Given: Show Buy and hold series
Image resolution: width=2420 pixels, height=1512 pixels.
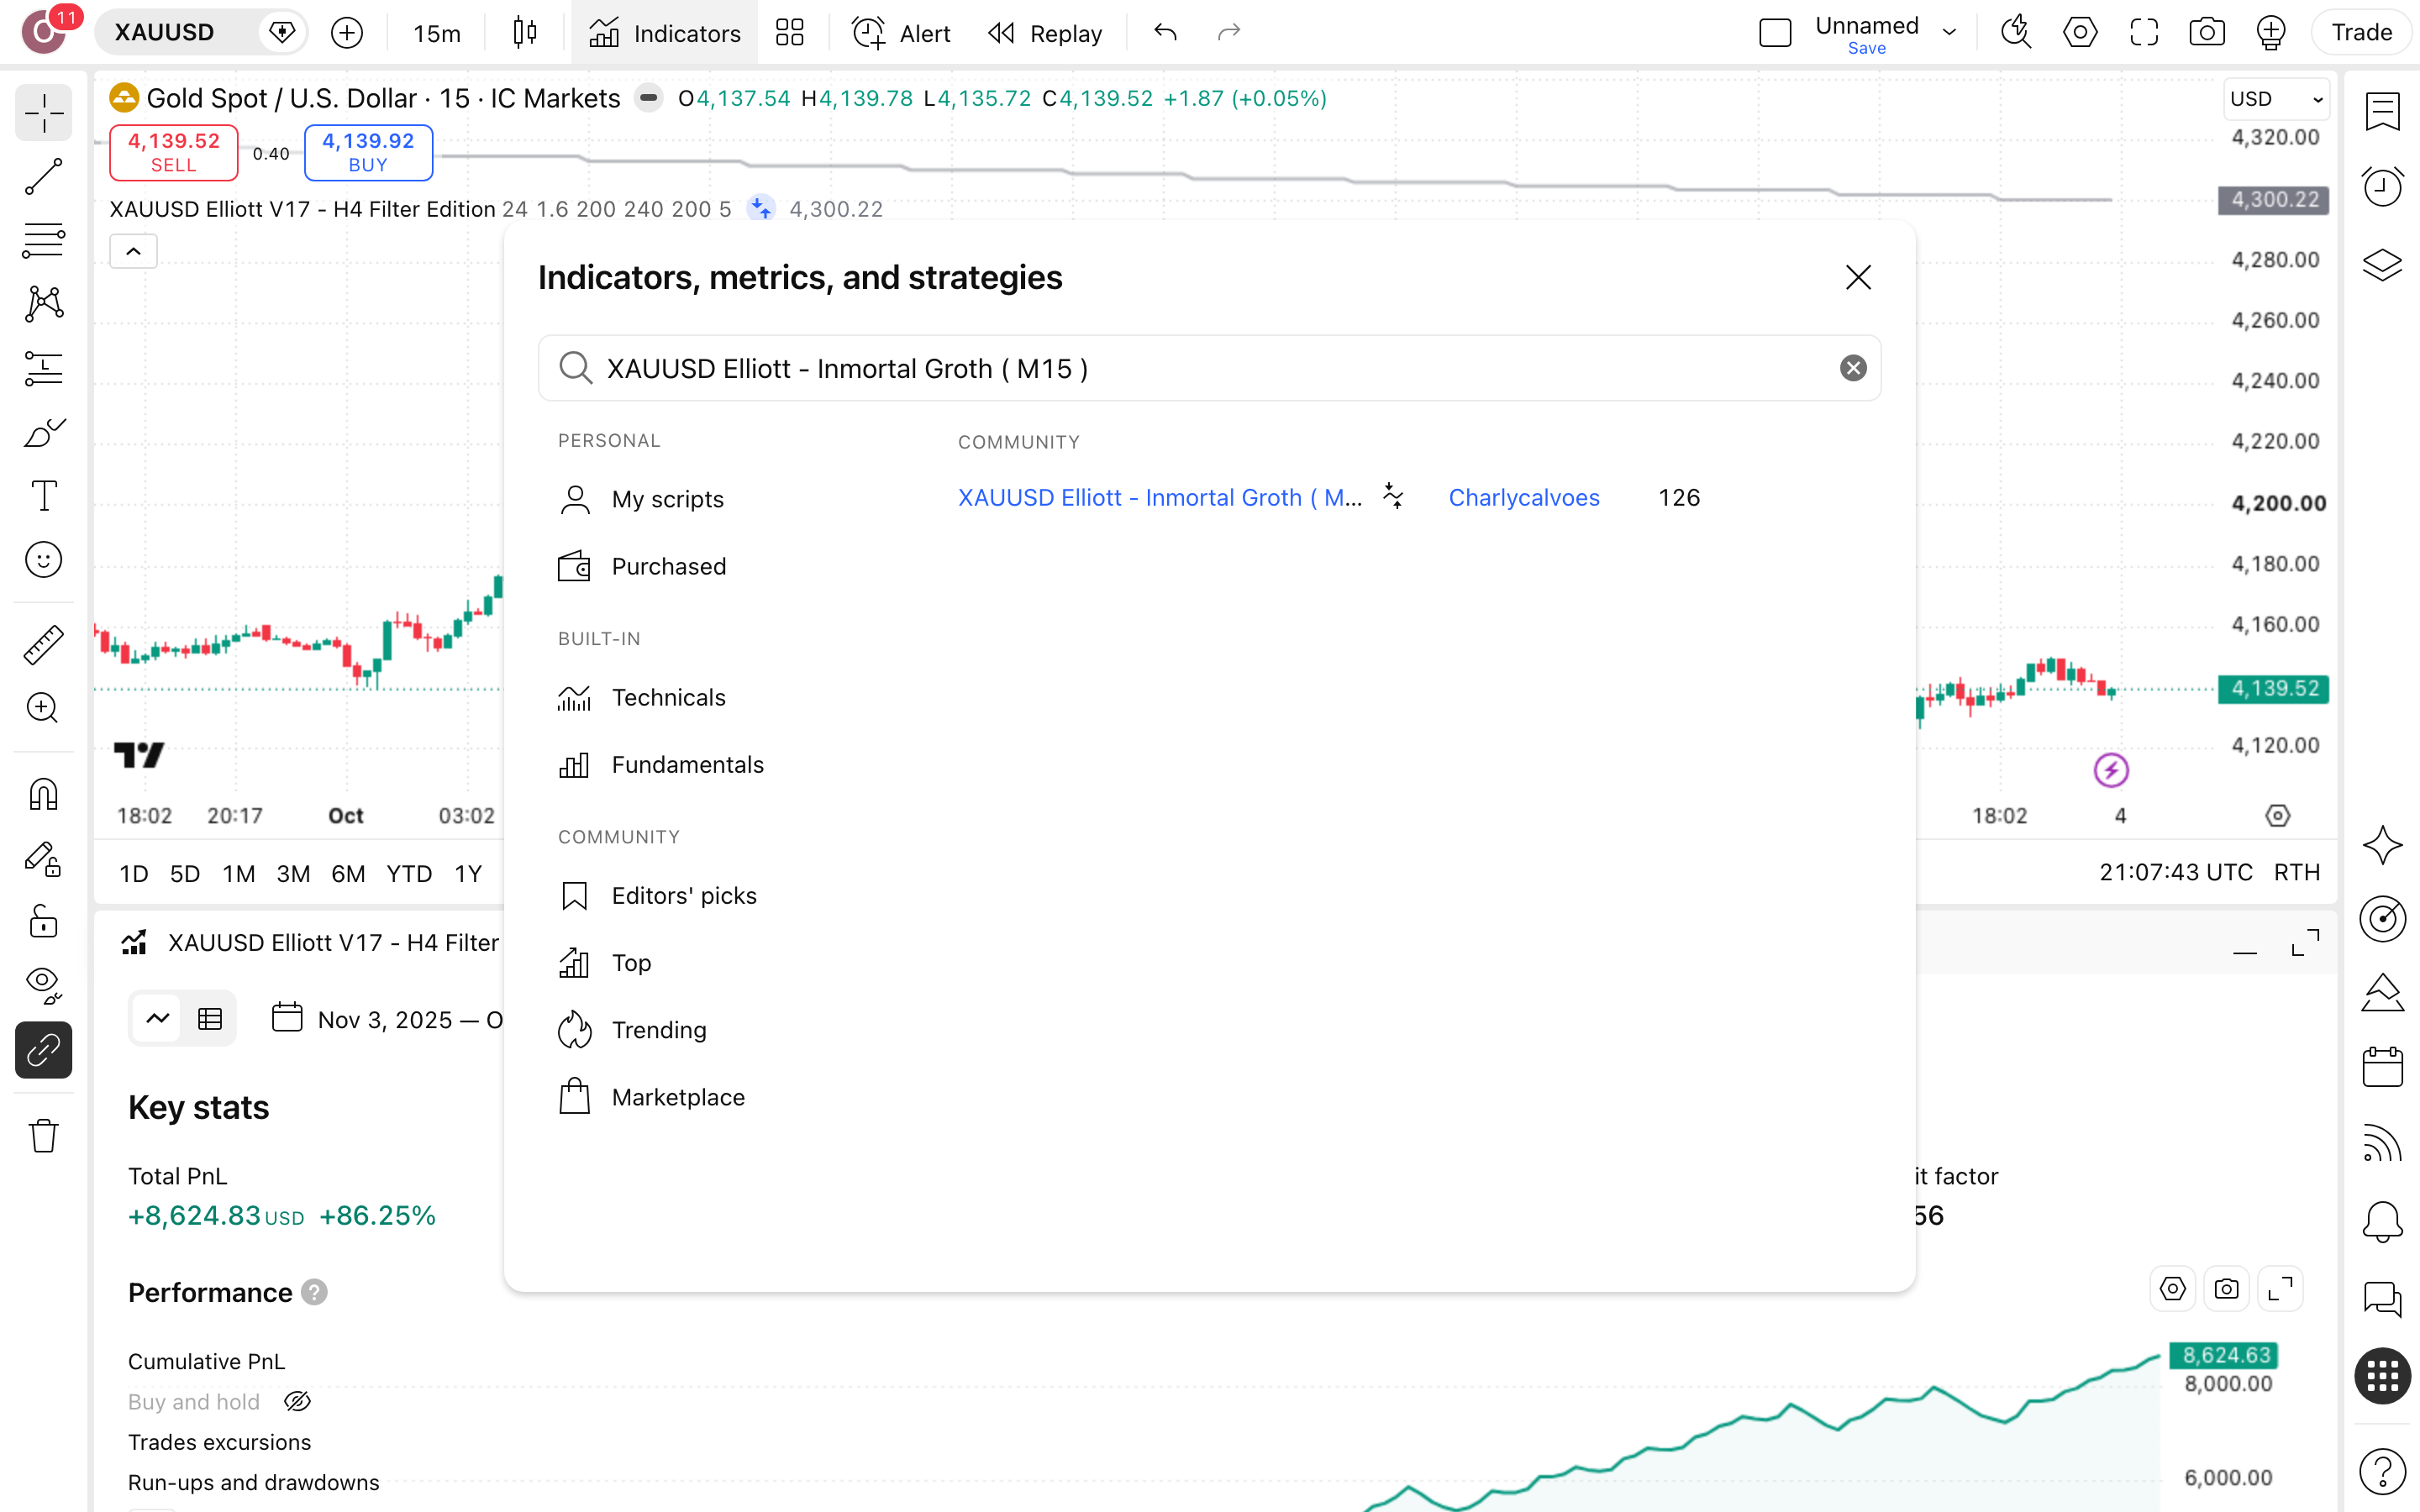Looking at the screenshot, I should click(297, 1402).
